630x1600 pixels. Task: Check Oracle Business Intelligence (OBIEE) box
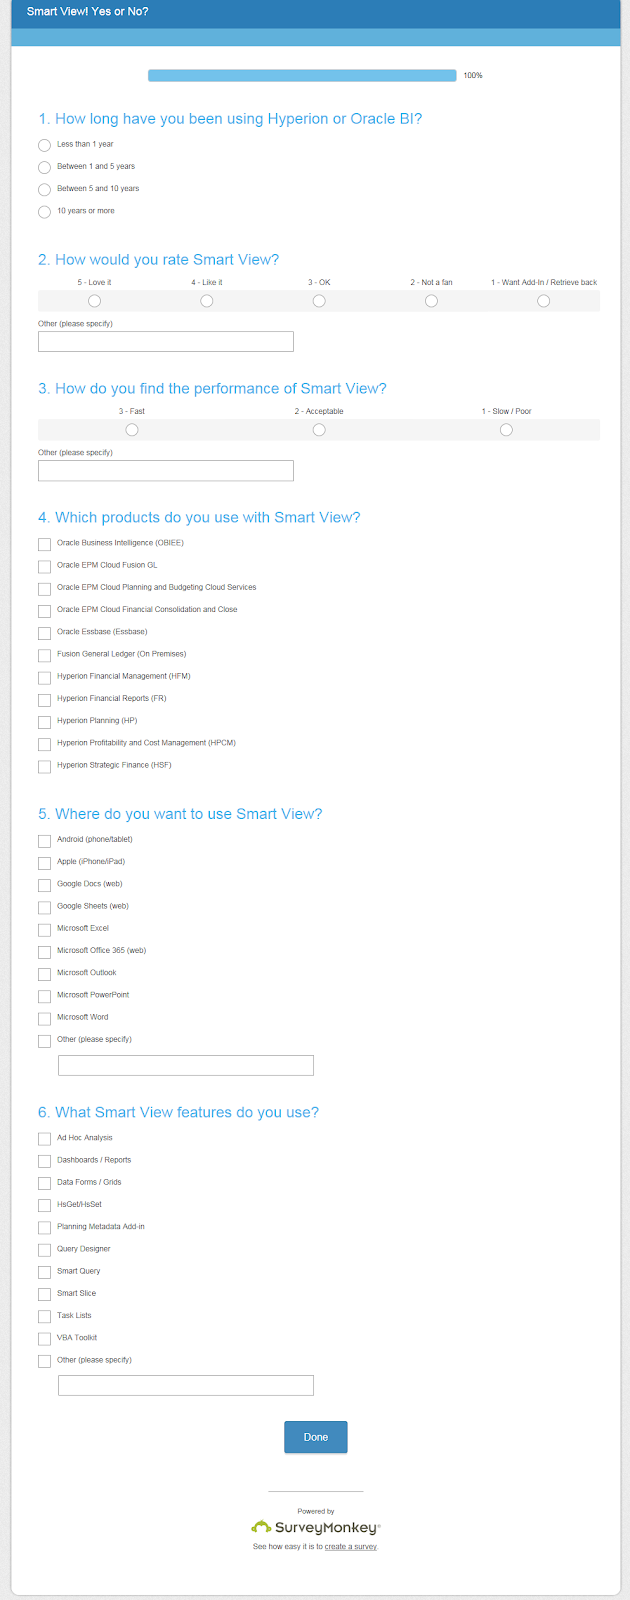click(x=44, y=545)
